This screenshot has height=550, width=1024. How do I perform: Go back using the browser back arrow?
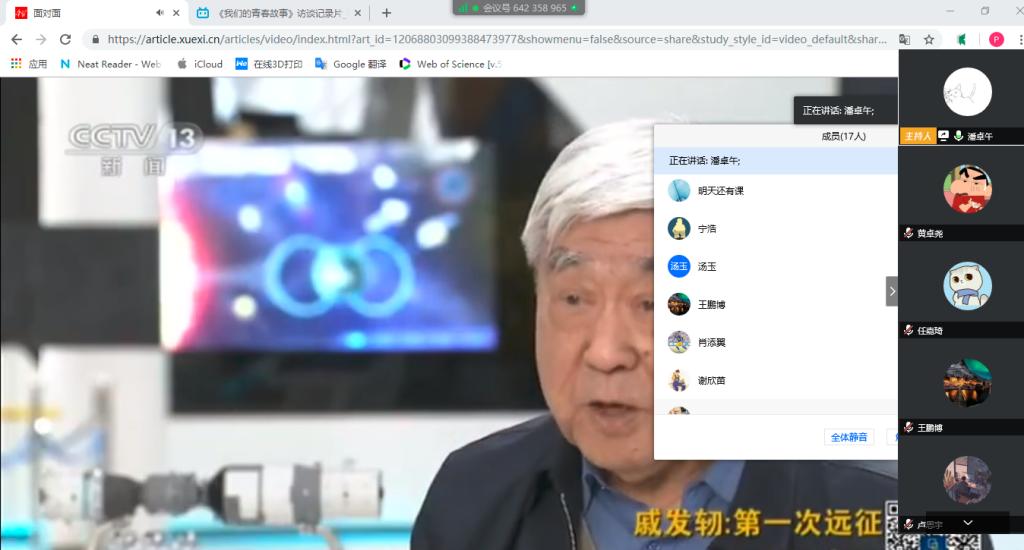17,40
